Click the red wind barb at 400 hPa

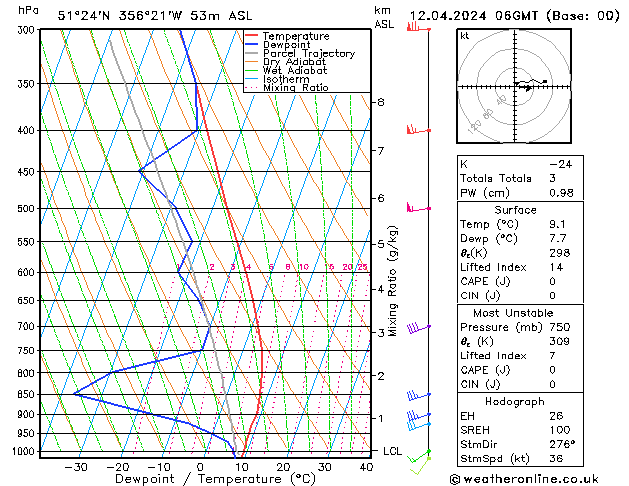(x=418, y=130)
